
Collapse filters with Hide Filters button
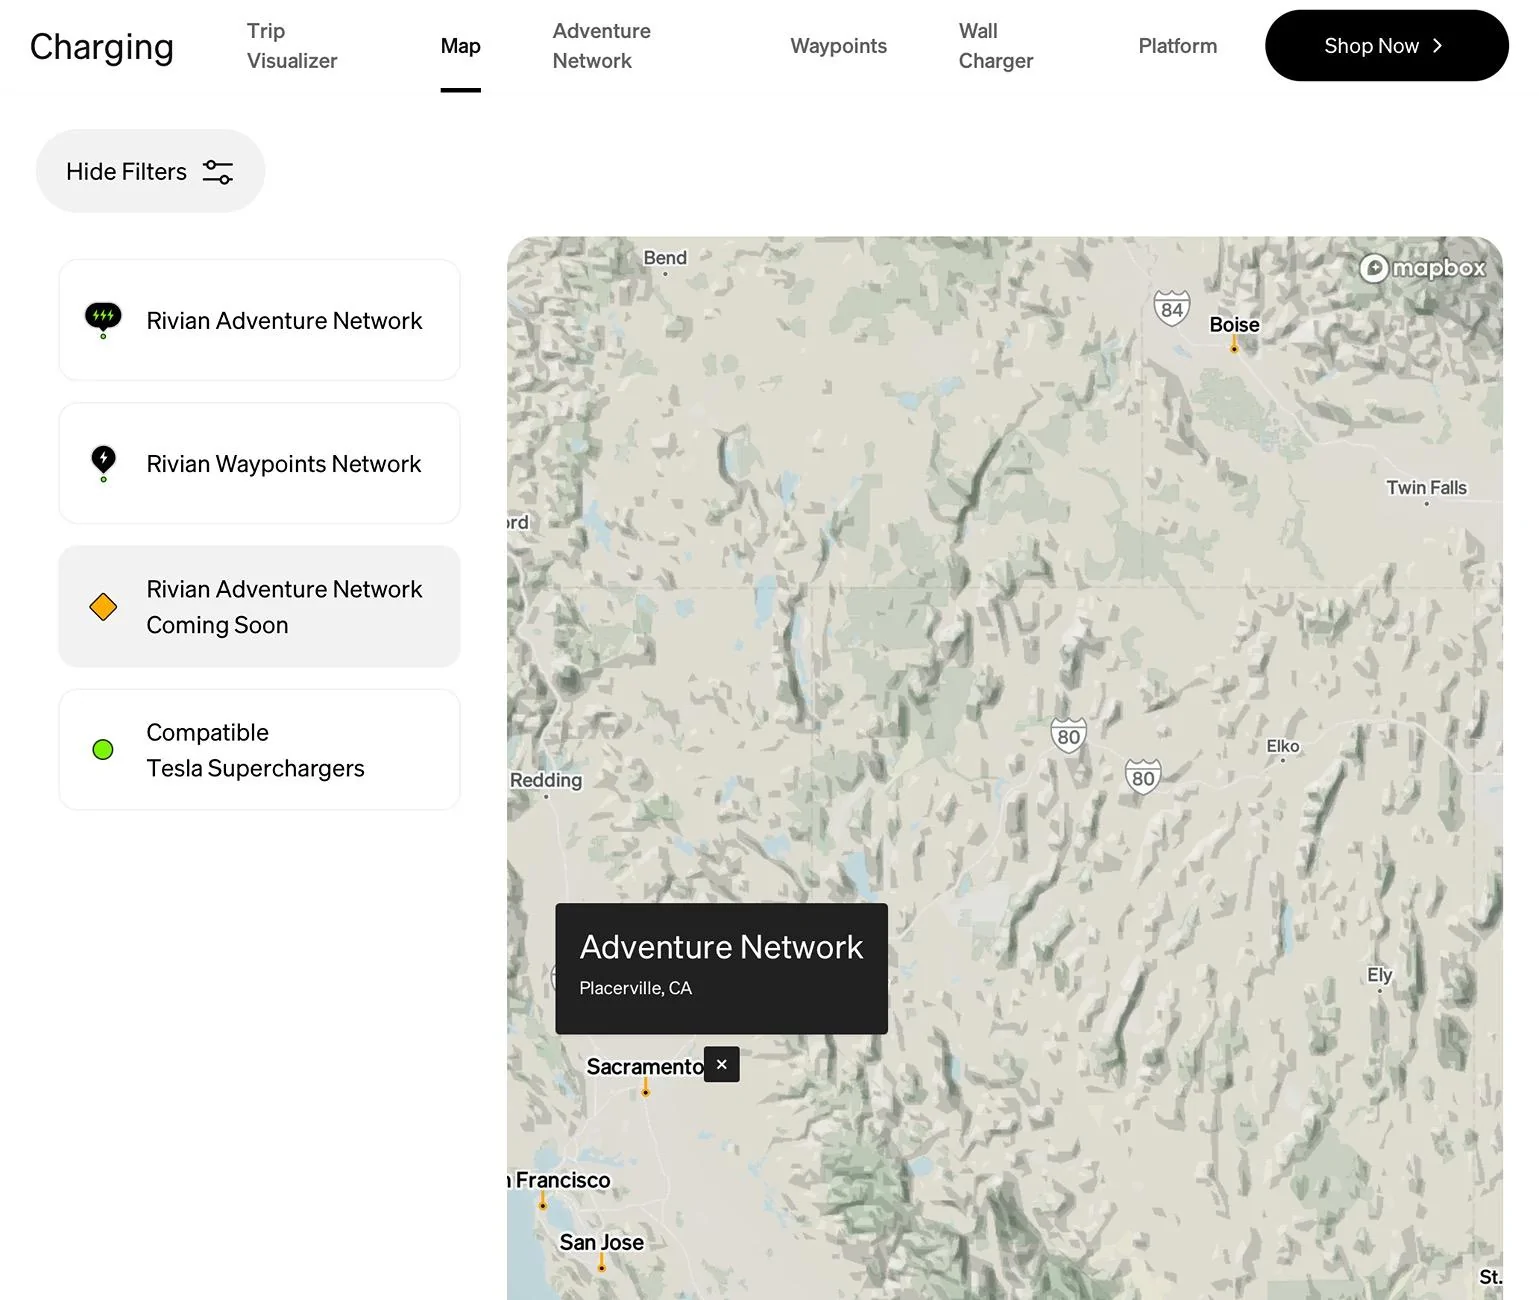150,171
